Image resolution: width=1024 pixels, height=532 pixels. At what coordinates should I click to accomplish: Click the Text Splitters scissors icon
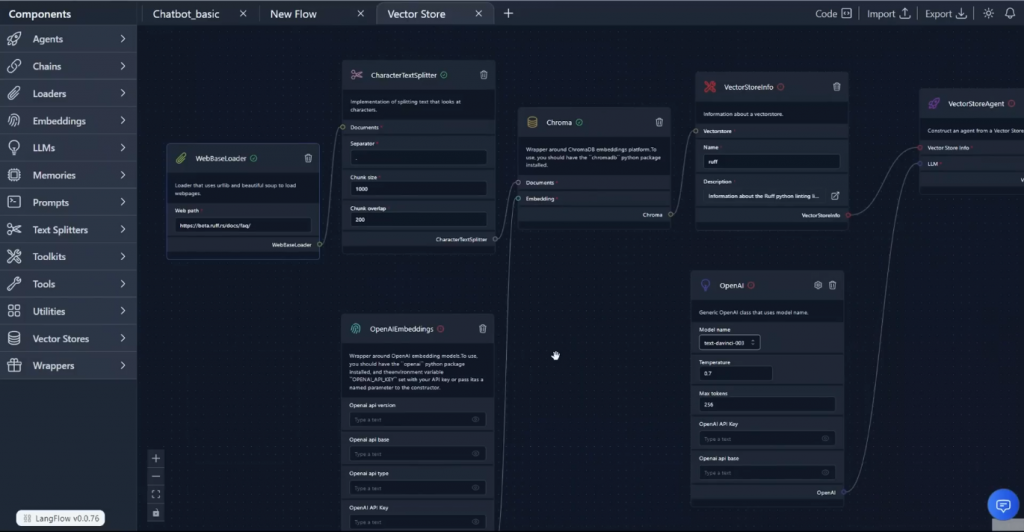pos(14,229)
